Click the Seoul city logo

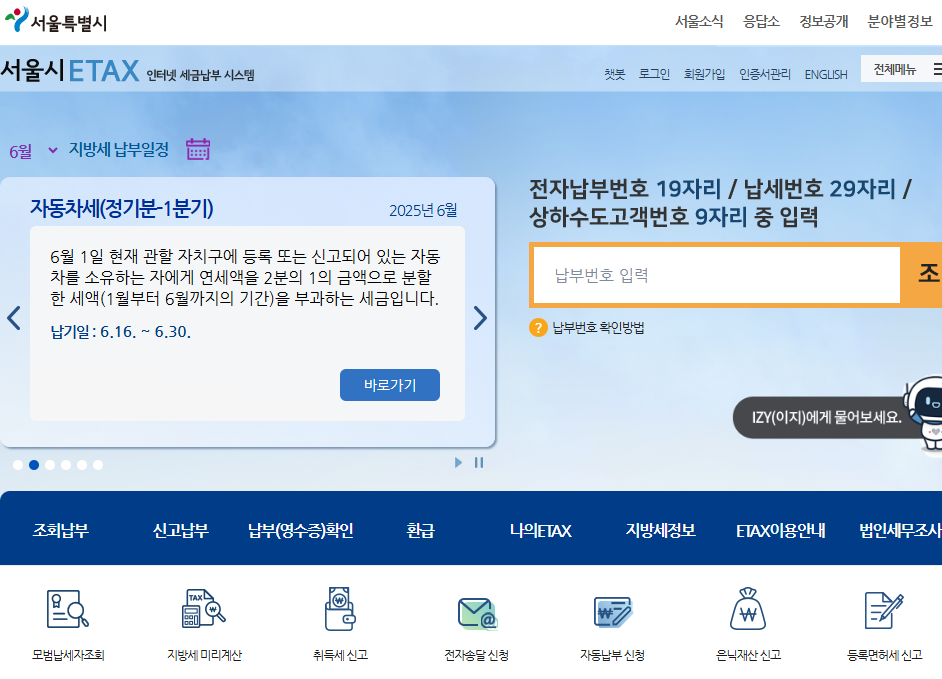[x=56, y=20]
